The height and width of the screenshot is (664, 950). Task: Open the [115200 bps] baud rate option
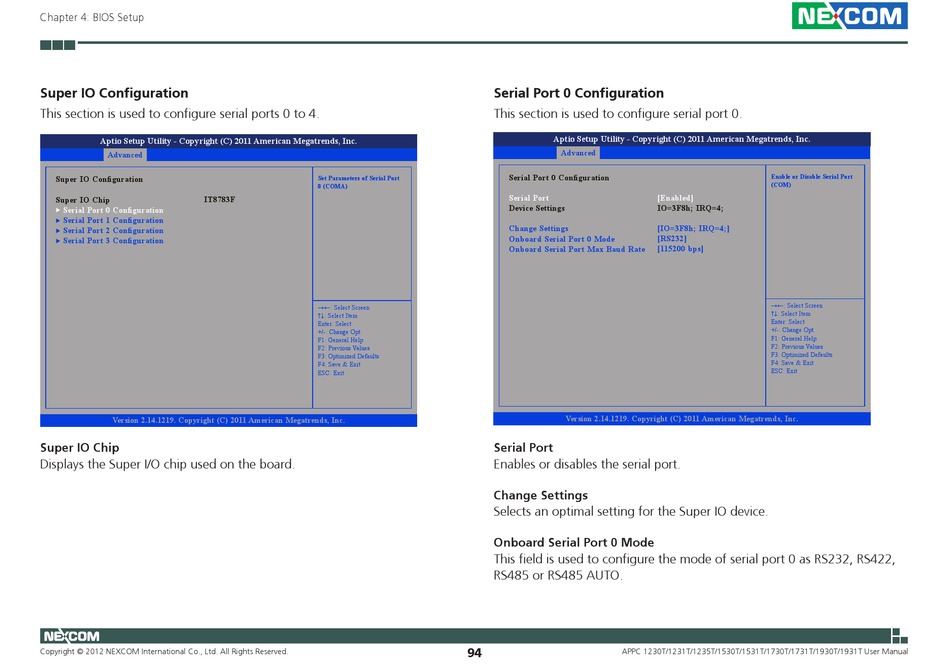[680, 249]
